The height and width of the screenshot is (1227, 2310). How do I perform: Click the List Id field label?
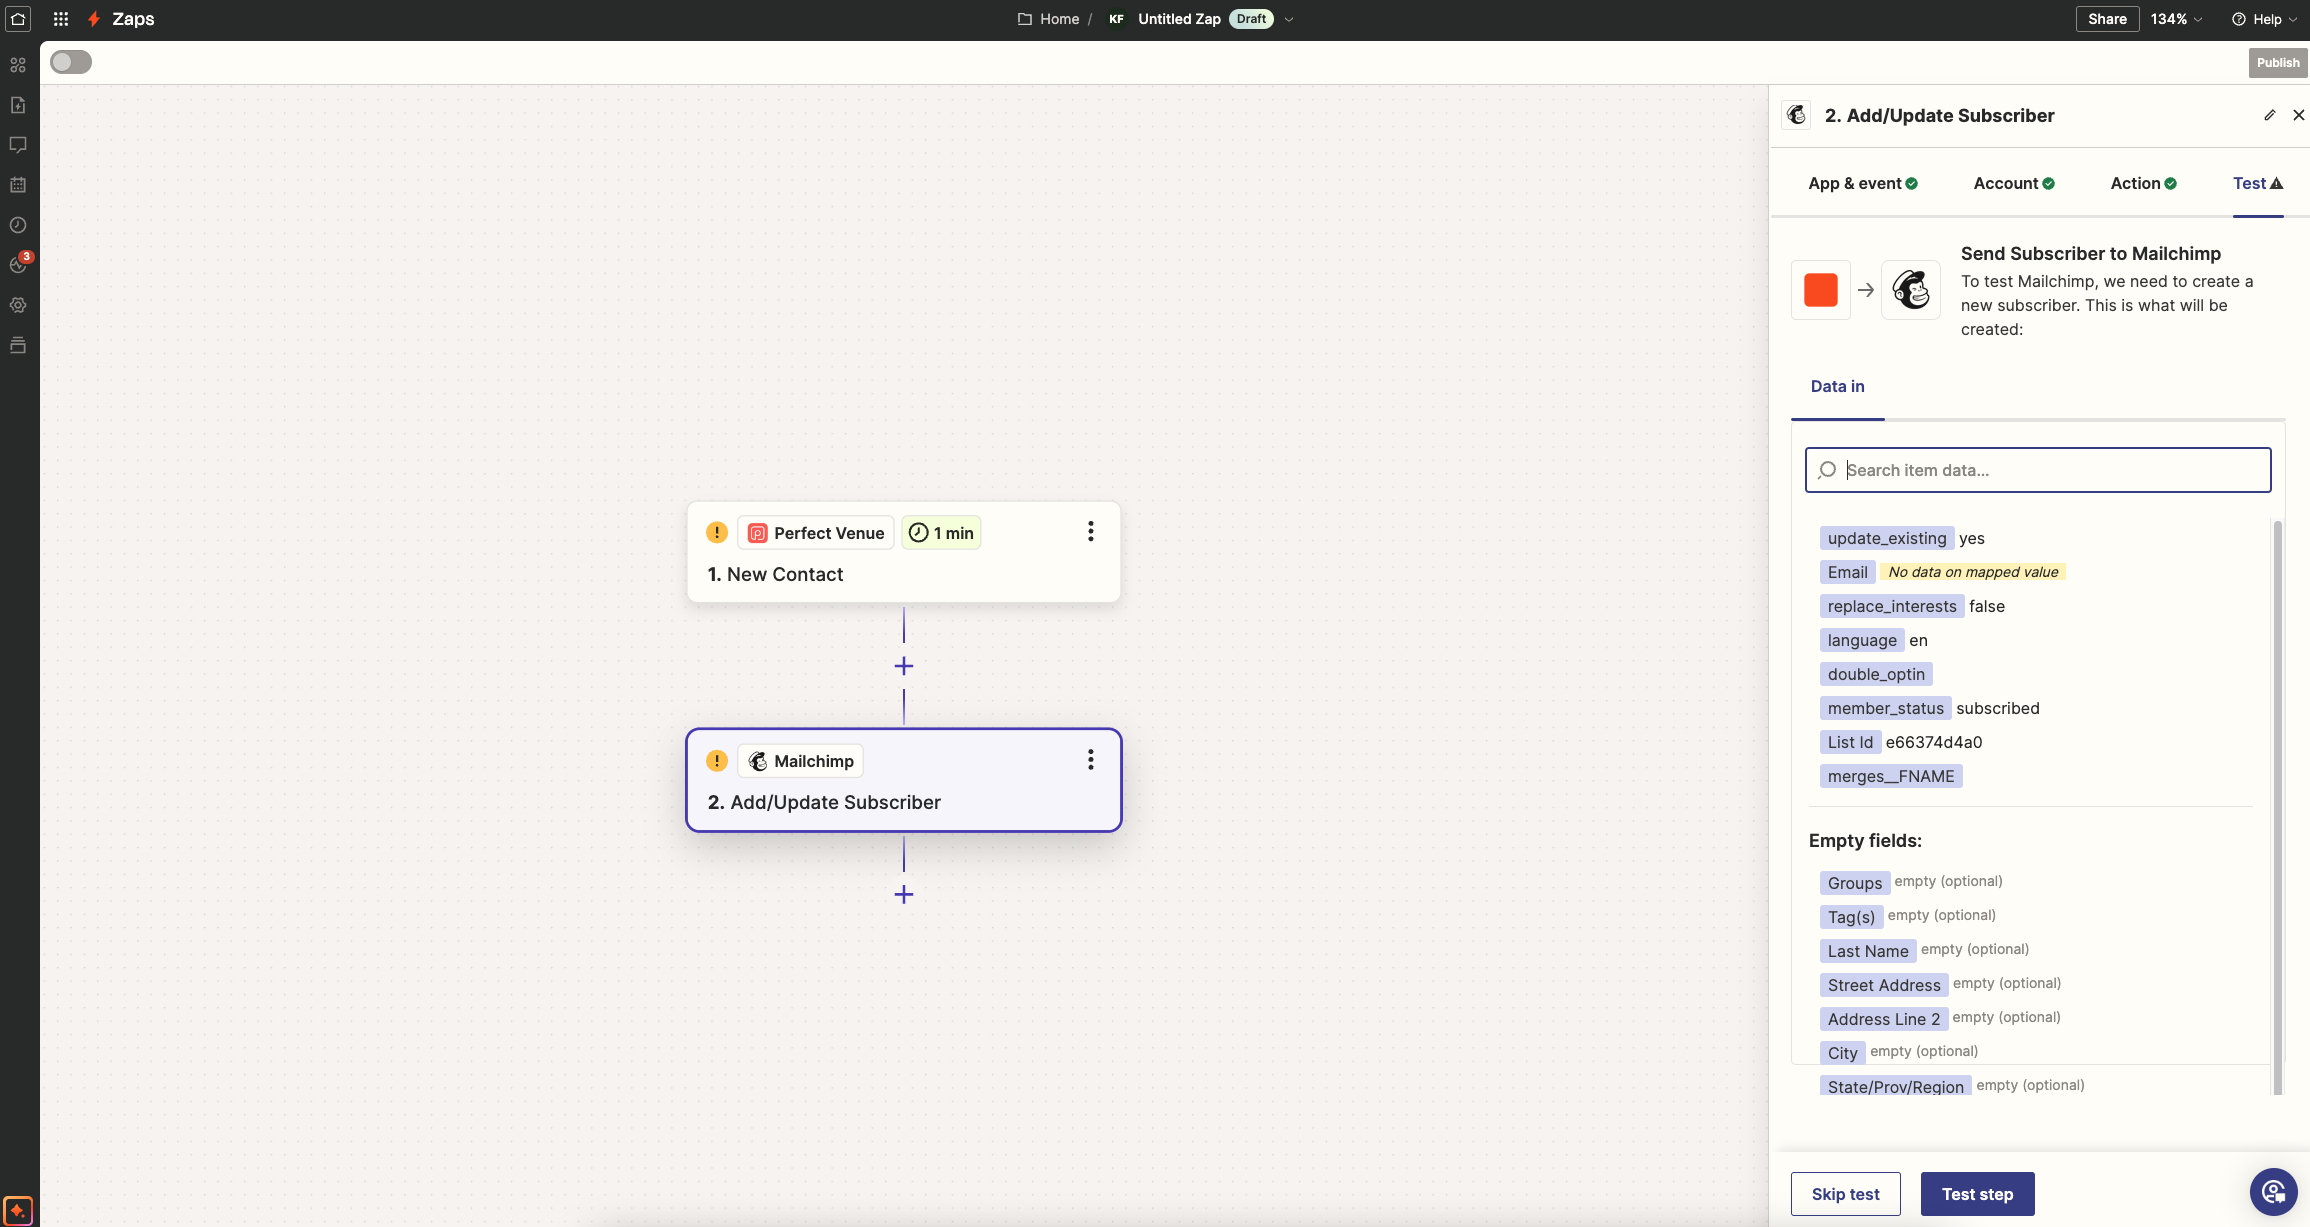tap(1850, 742)
